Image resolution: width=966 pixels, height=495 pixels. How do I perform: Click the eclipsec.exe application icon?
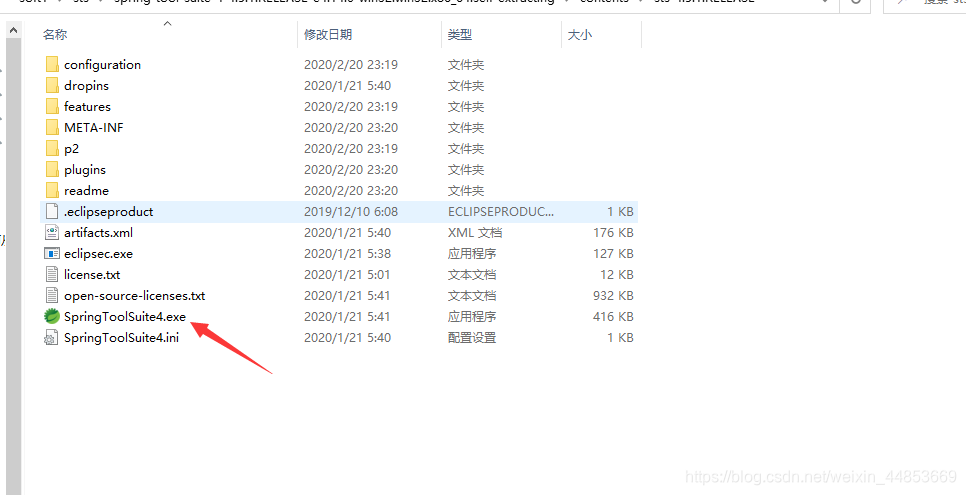point(52,253)
